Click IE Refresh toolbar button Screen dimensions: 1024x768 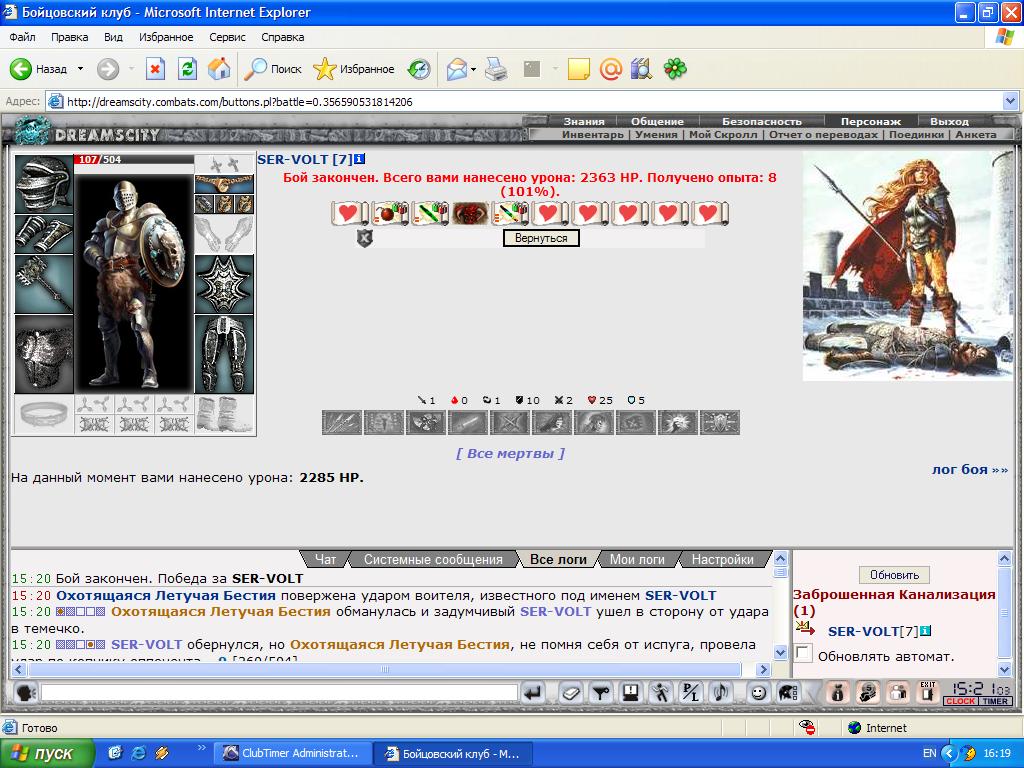pos(188,69)
